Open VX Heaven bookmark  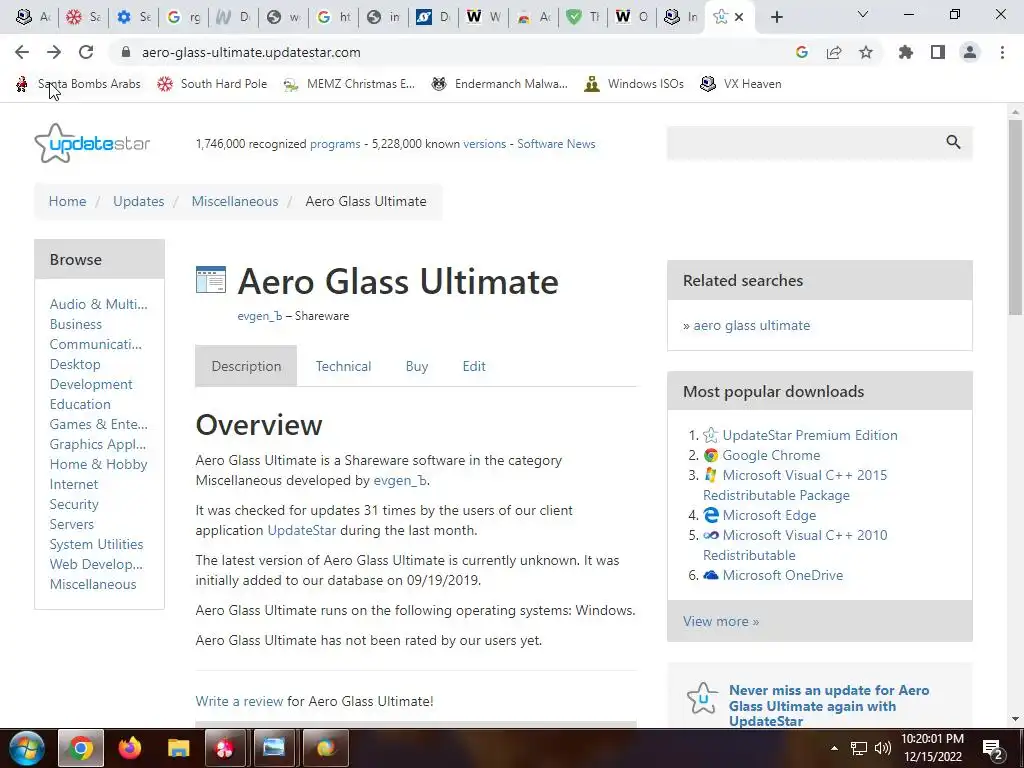click(x=741, y=84)
